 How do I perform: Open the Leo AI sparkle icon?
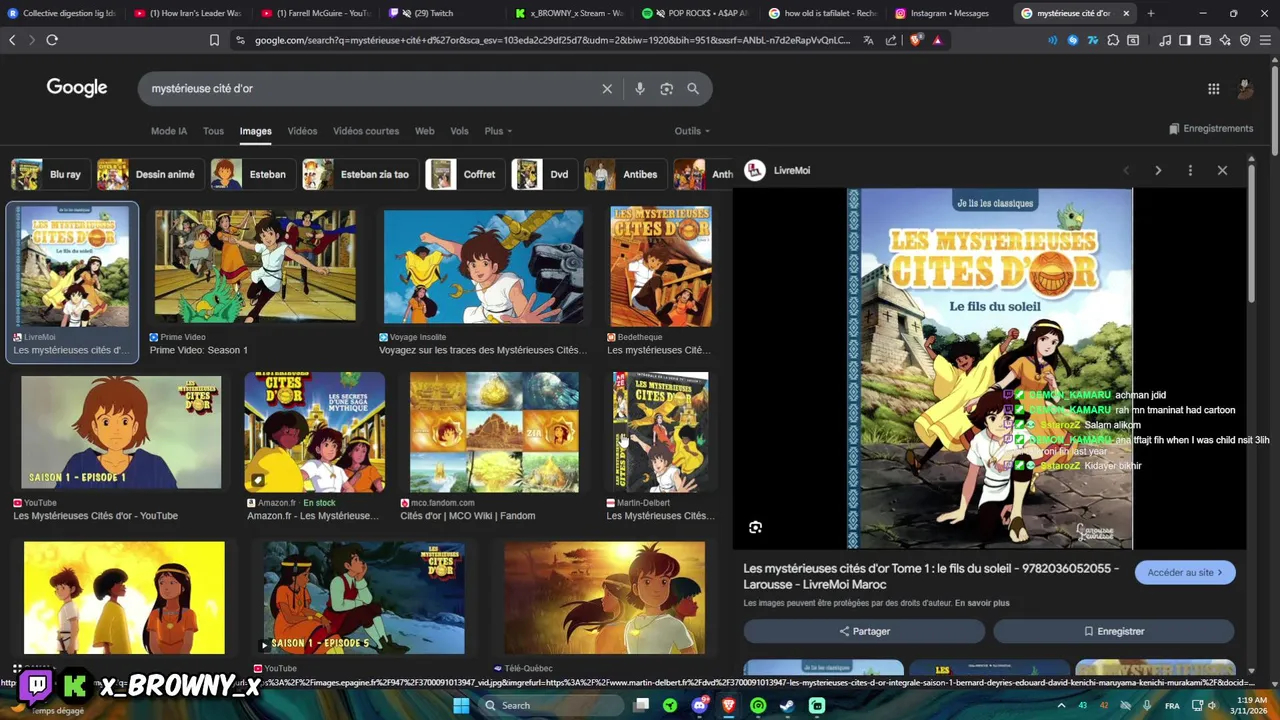pyautogui.click(x=1225, y=40)
